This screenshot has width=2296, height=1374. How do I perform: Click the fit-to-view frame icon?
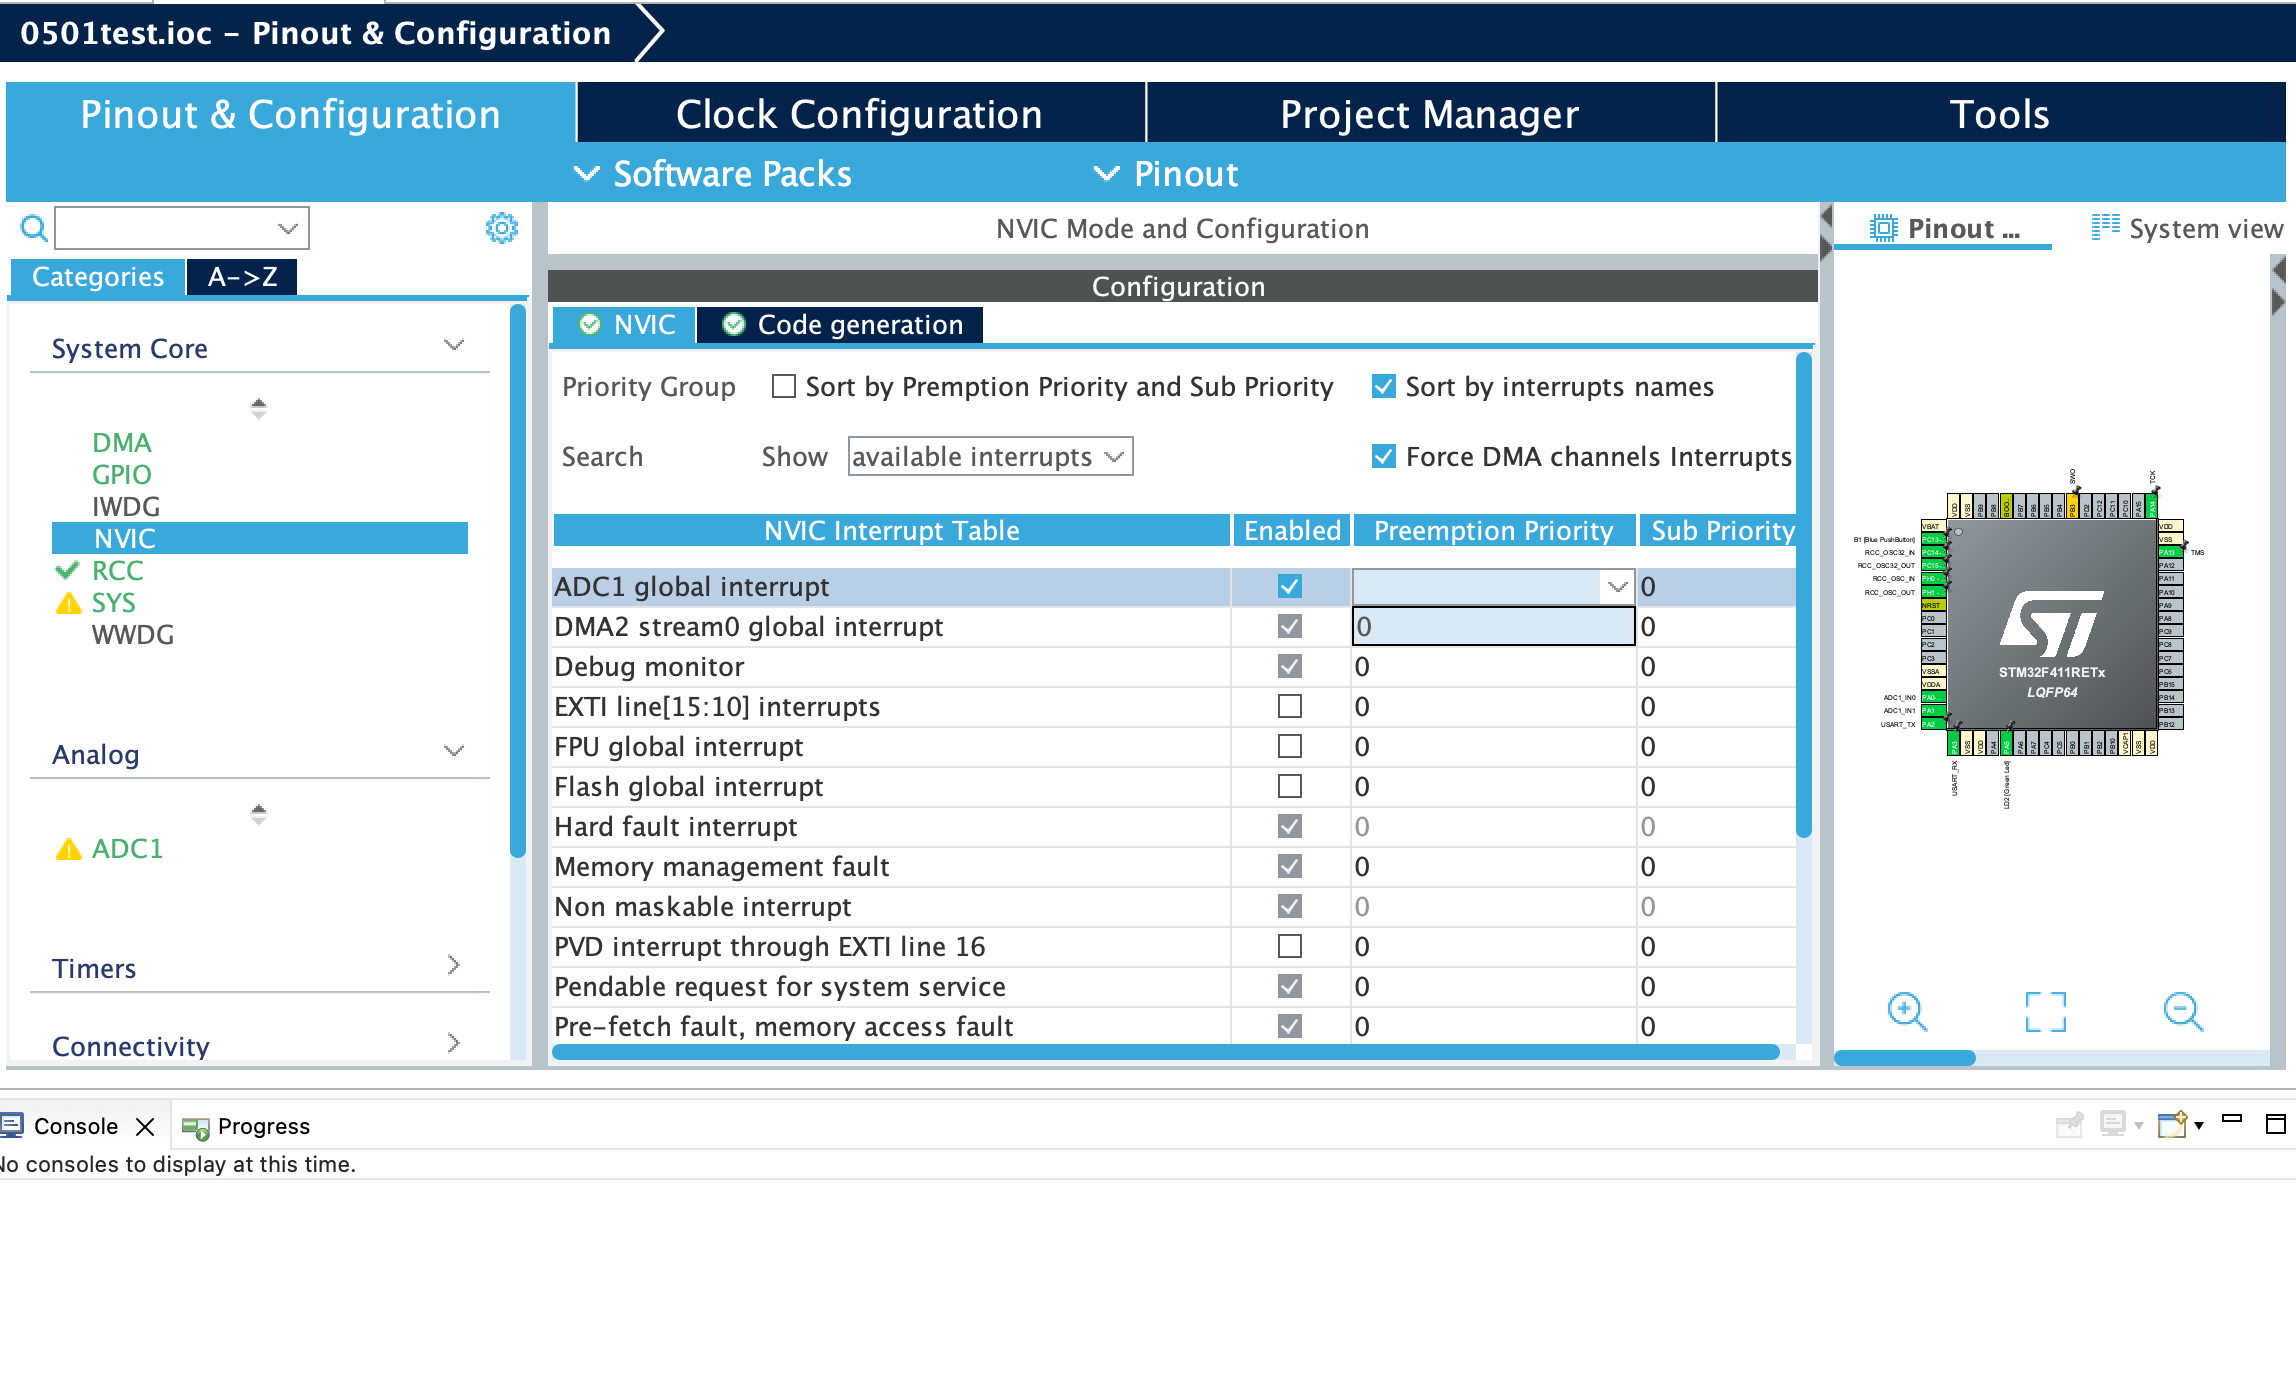point(2045,1011)
